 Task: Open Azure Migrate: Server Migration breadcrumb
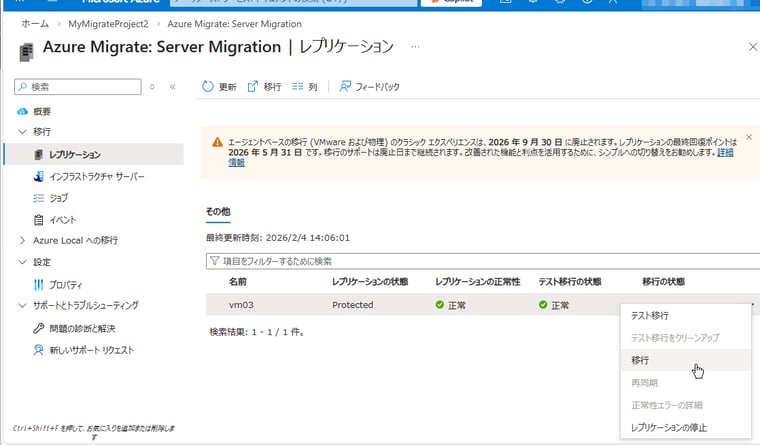(x=235, y=24)
